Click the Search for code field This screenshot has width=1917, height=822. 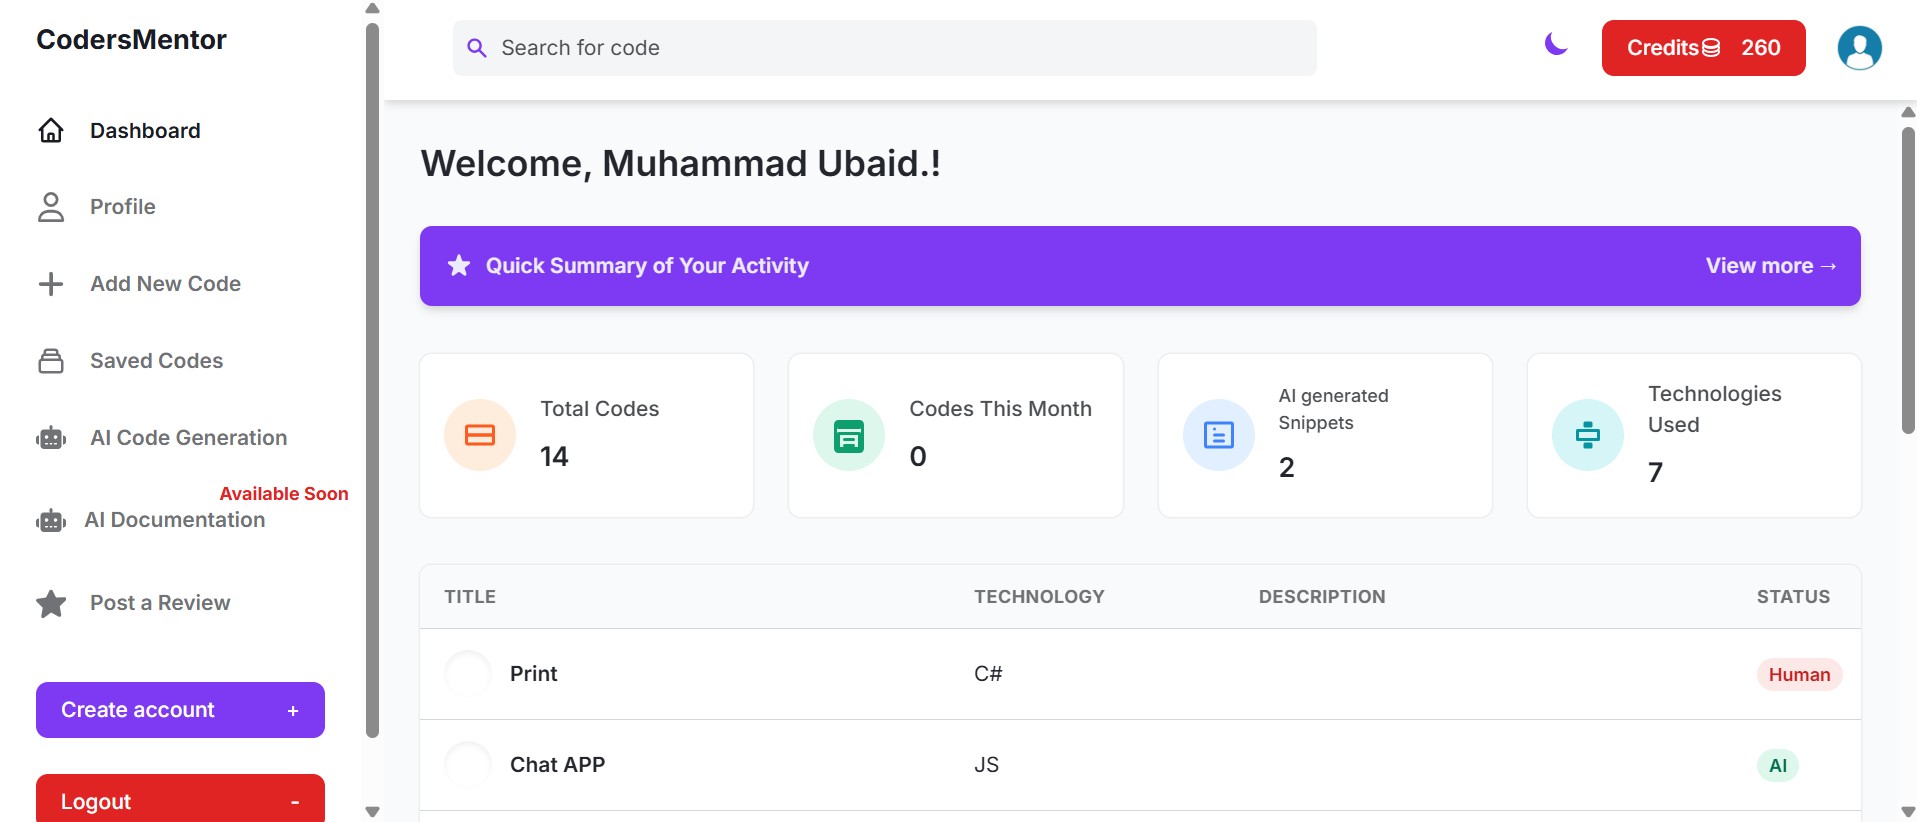[x=884, y=48]
